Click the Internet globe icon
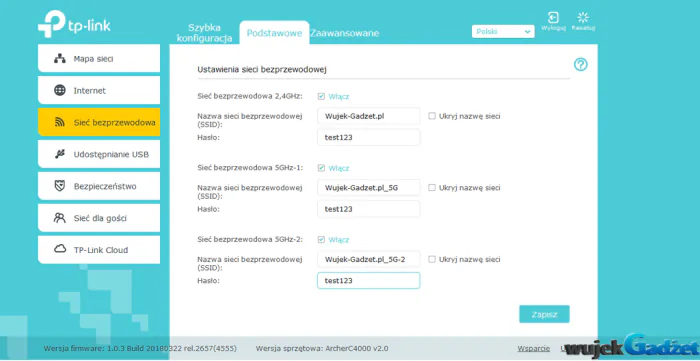The image size is (700, 361). [59, 91]
